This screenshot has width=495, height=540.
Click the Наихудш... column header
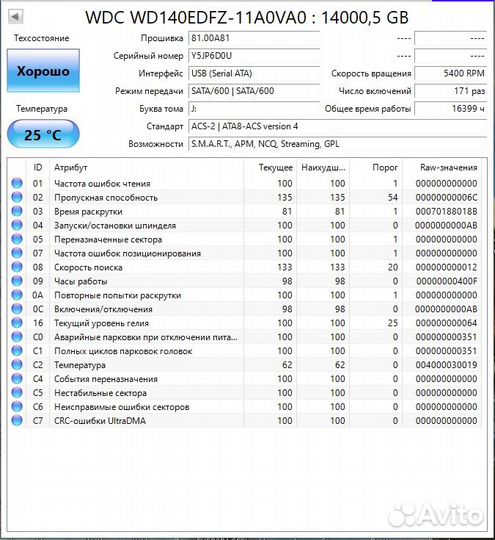point(323,167)
